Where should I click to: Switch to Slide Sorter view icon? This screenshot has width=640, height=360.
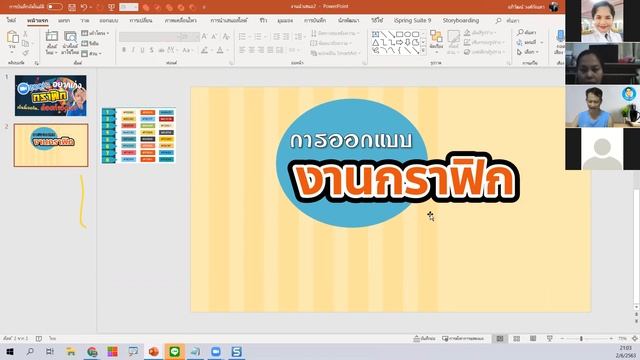(x=516, y=339)
